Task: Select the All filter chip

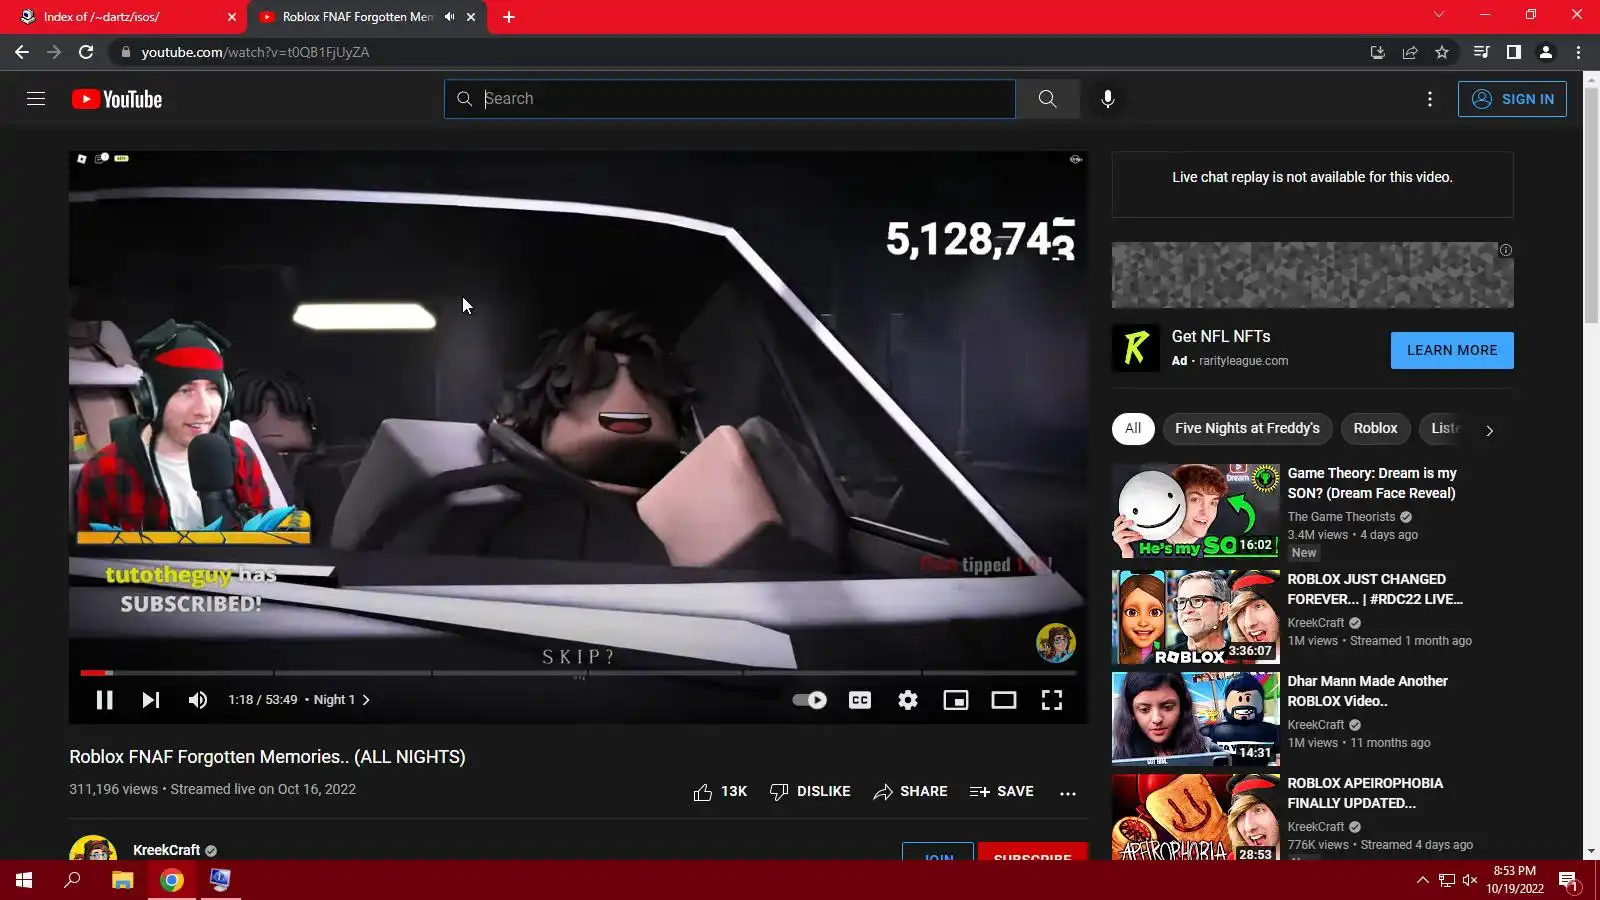Action: (x=1133, y=428)
